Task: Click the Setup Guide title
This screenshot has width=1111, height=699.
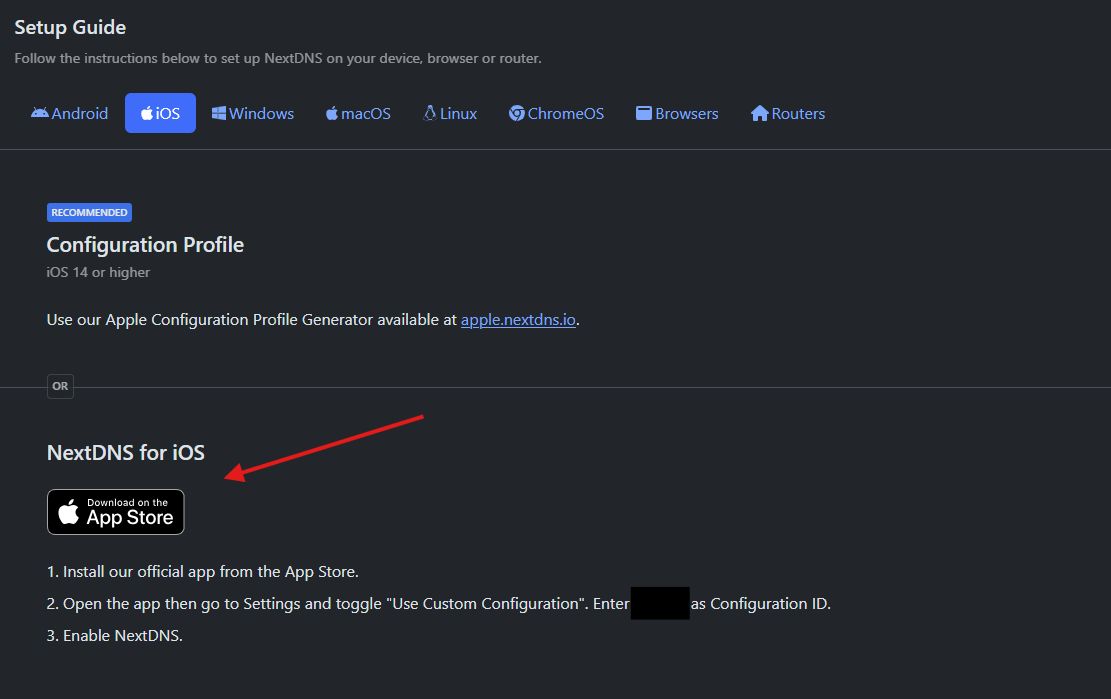Action: pyautogui.click(x=70, y=27)
